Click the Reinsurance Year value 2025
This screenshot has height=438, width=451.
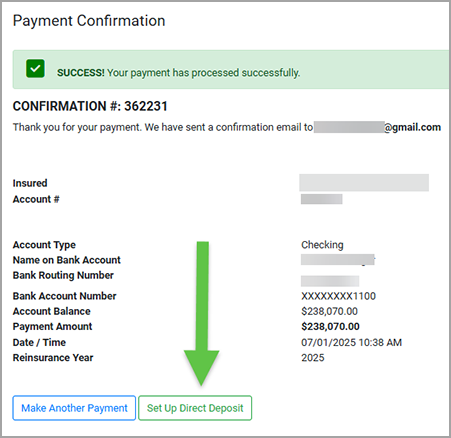pos(313,358)
